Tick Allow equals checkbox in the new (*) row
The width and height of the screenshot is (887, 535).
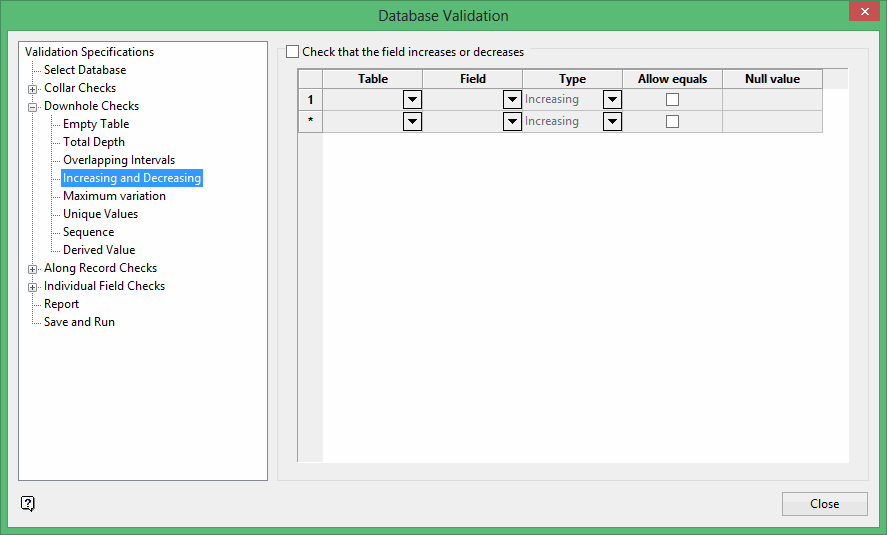point(672,122)
